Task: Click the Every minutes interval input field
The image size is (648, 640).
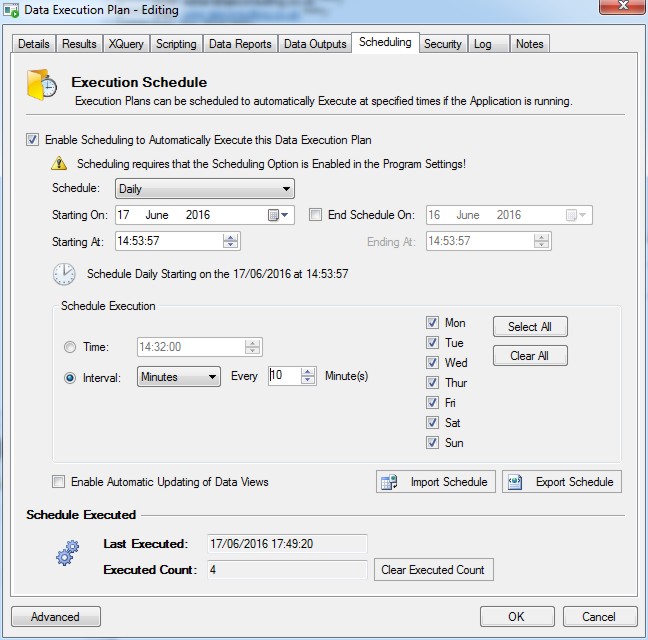Action: click(x=290, y=377)
